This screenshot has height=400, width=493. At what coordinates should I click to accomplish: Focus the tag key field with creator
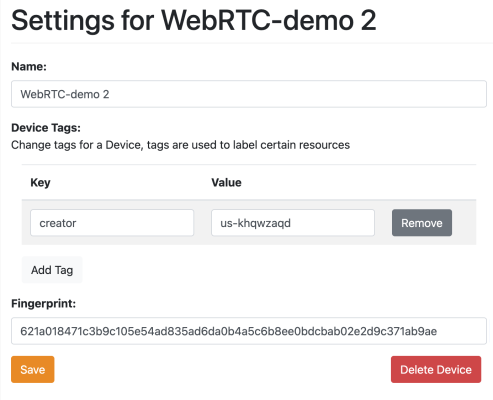coord(112,223)
